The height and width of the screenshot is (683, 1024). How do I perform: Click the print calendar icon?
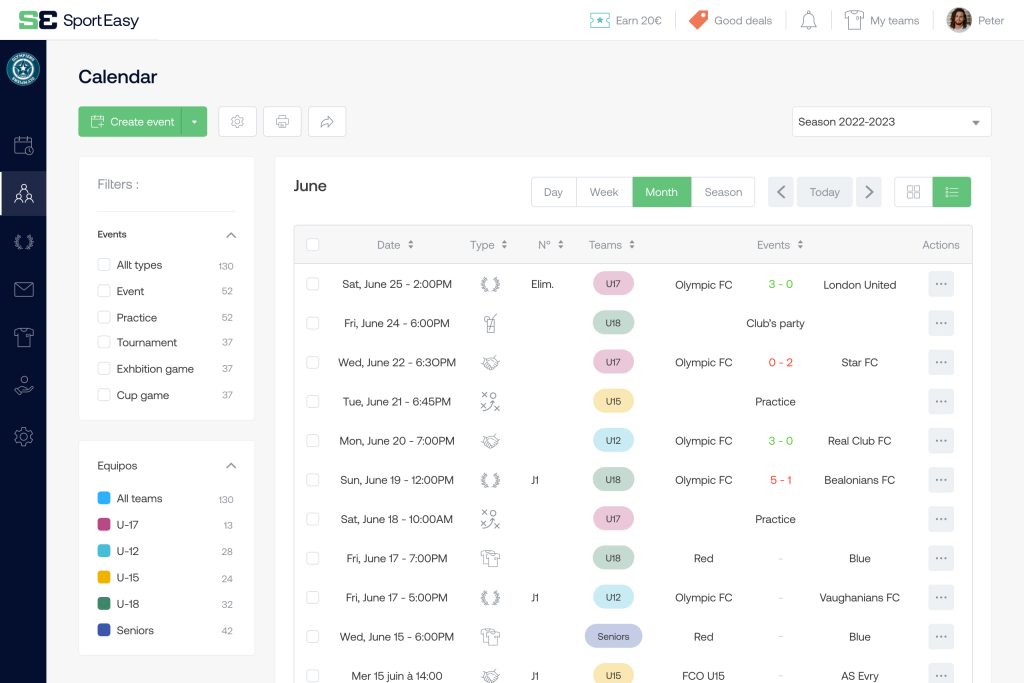(x=282, y=121)
